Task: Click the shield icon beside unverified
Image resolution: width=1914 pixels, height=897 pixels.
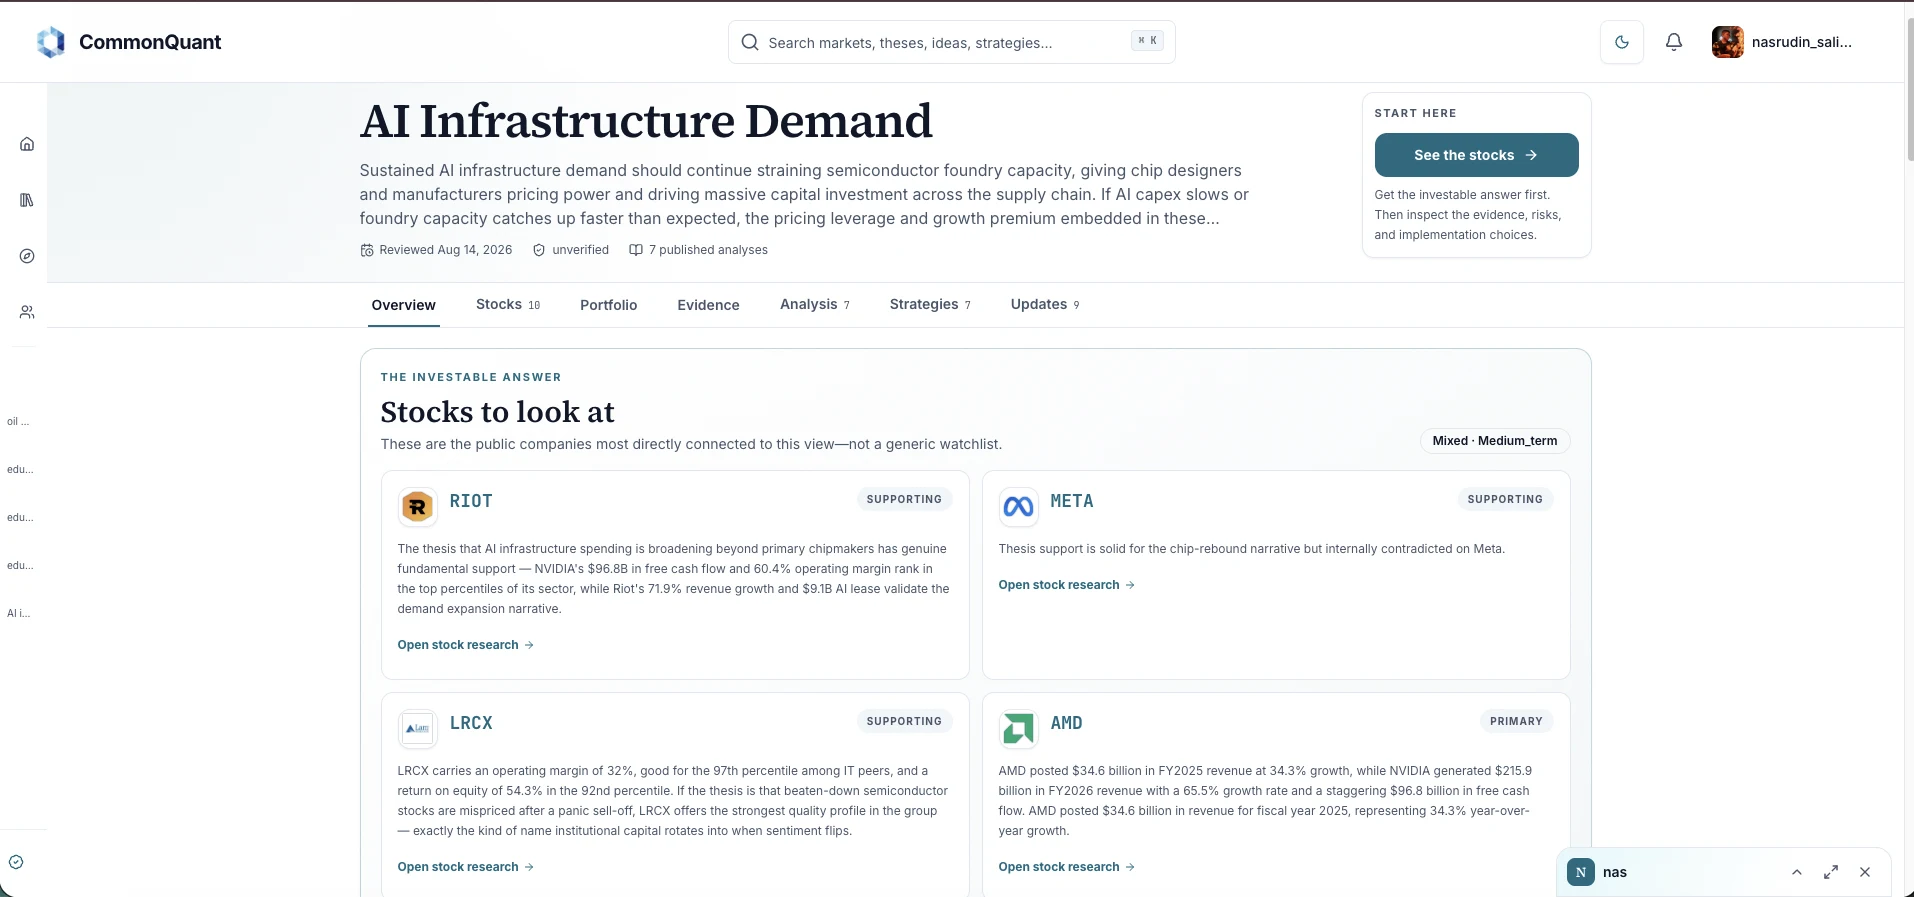Action: [539, 250]
